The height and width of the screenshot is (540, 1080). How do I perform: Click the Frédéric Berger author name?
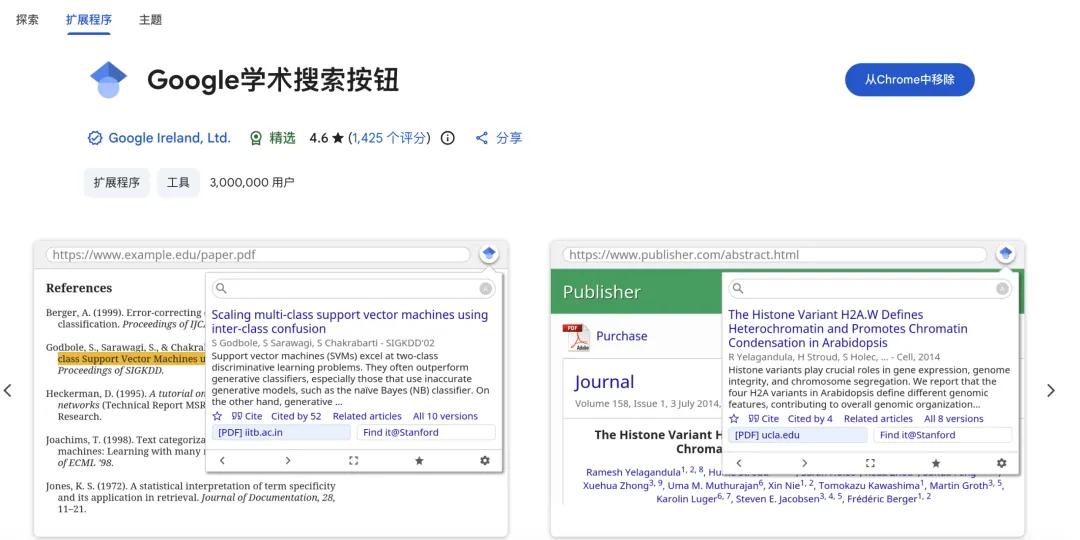pos(884,499)
